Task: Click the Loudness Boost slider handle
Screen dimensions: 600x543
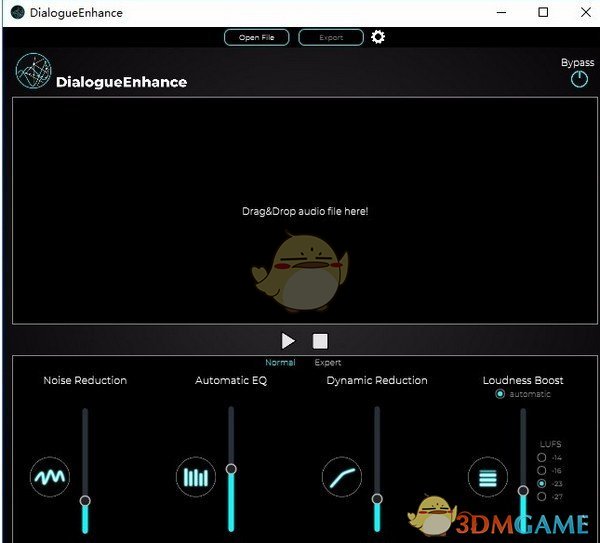Action: 523,491
